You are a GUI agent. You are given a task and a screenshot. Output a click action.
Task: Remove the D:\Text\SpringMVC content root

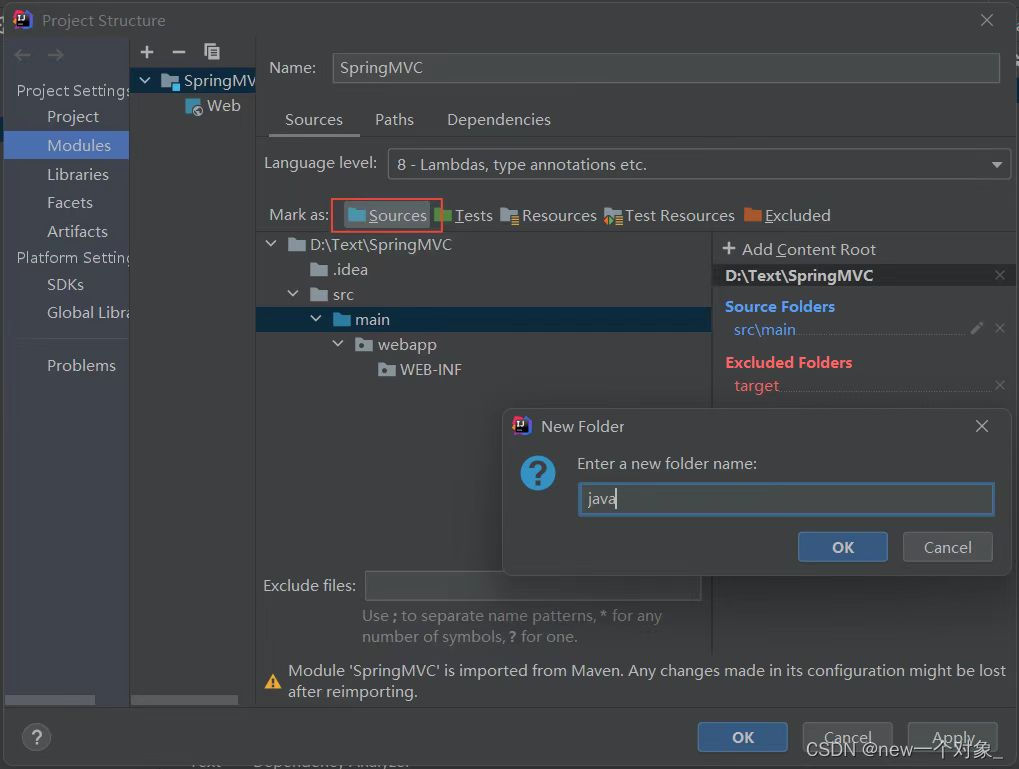[1000, 275]
